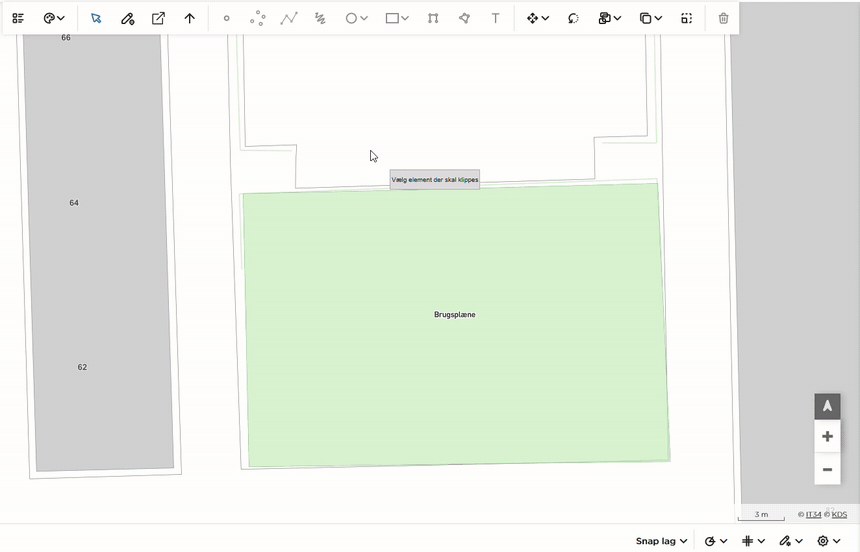Select the circle drawing tool
This screenshot has height=552, width=860.
351,18
